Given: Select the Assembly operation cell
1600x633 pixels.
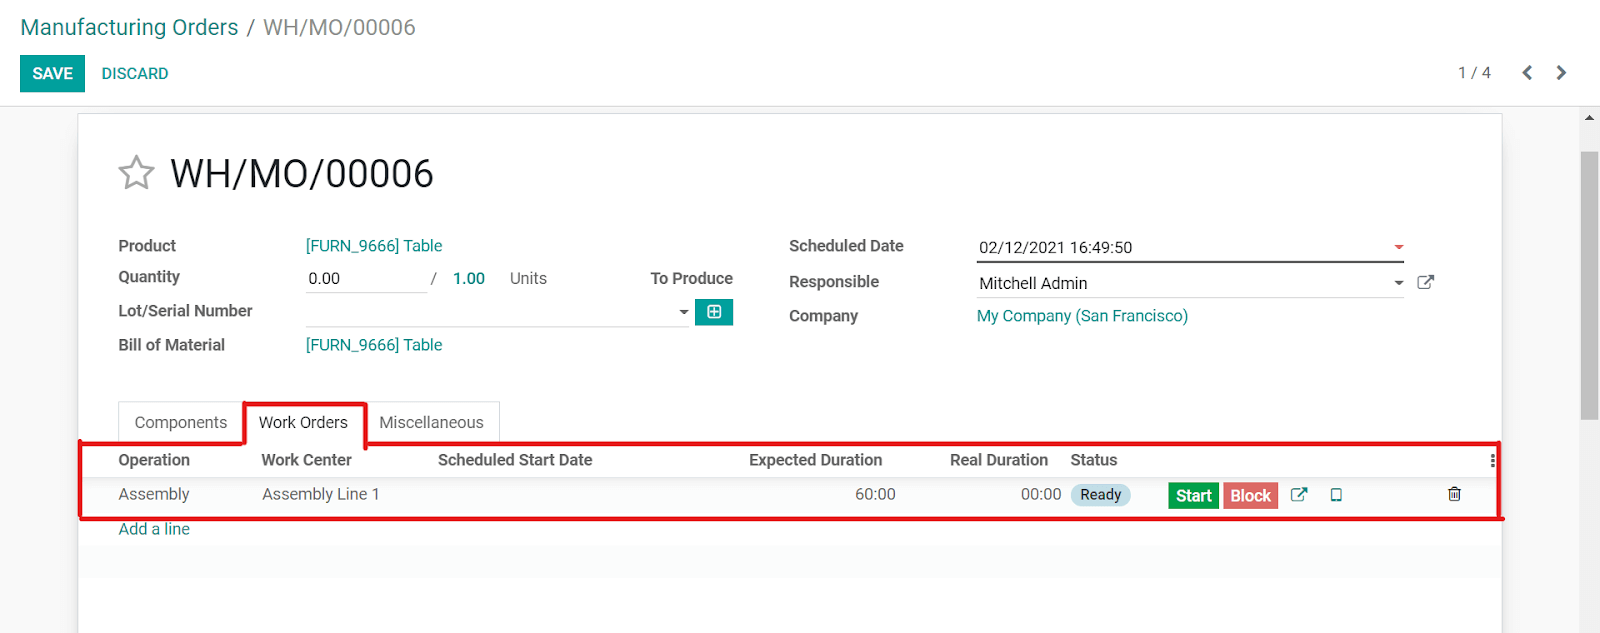Looking at the screenshot, I should [x=154, y=494].
